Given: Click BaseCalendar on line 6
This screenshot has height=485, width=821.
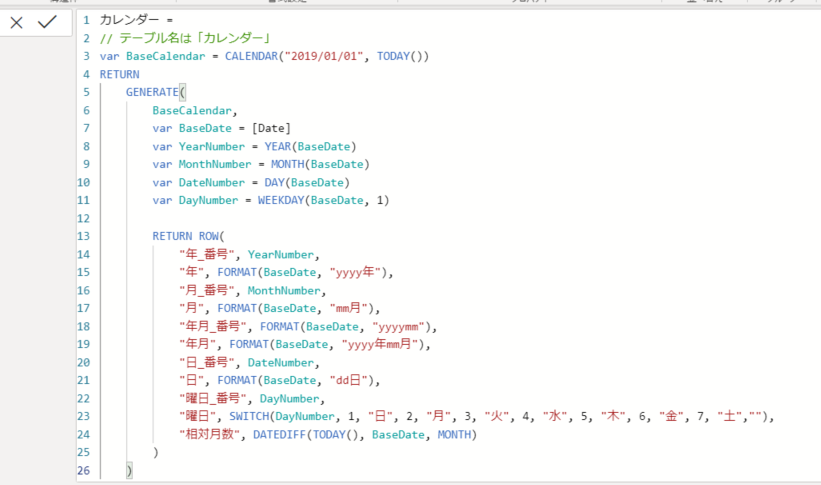Looking at the screenshot, I should click(x=192, y=111).
